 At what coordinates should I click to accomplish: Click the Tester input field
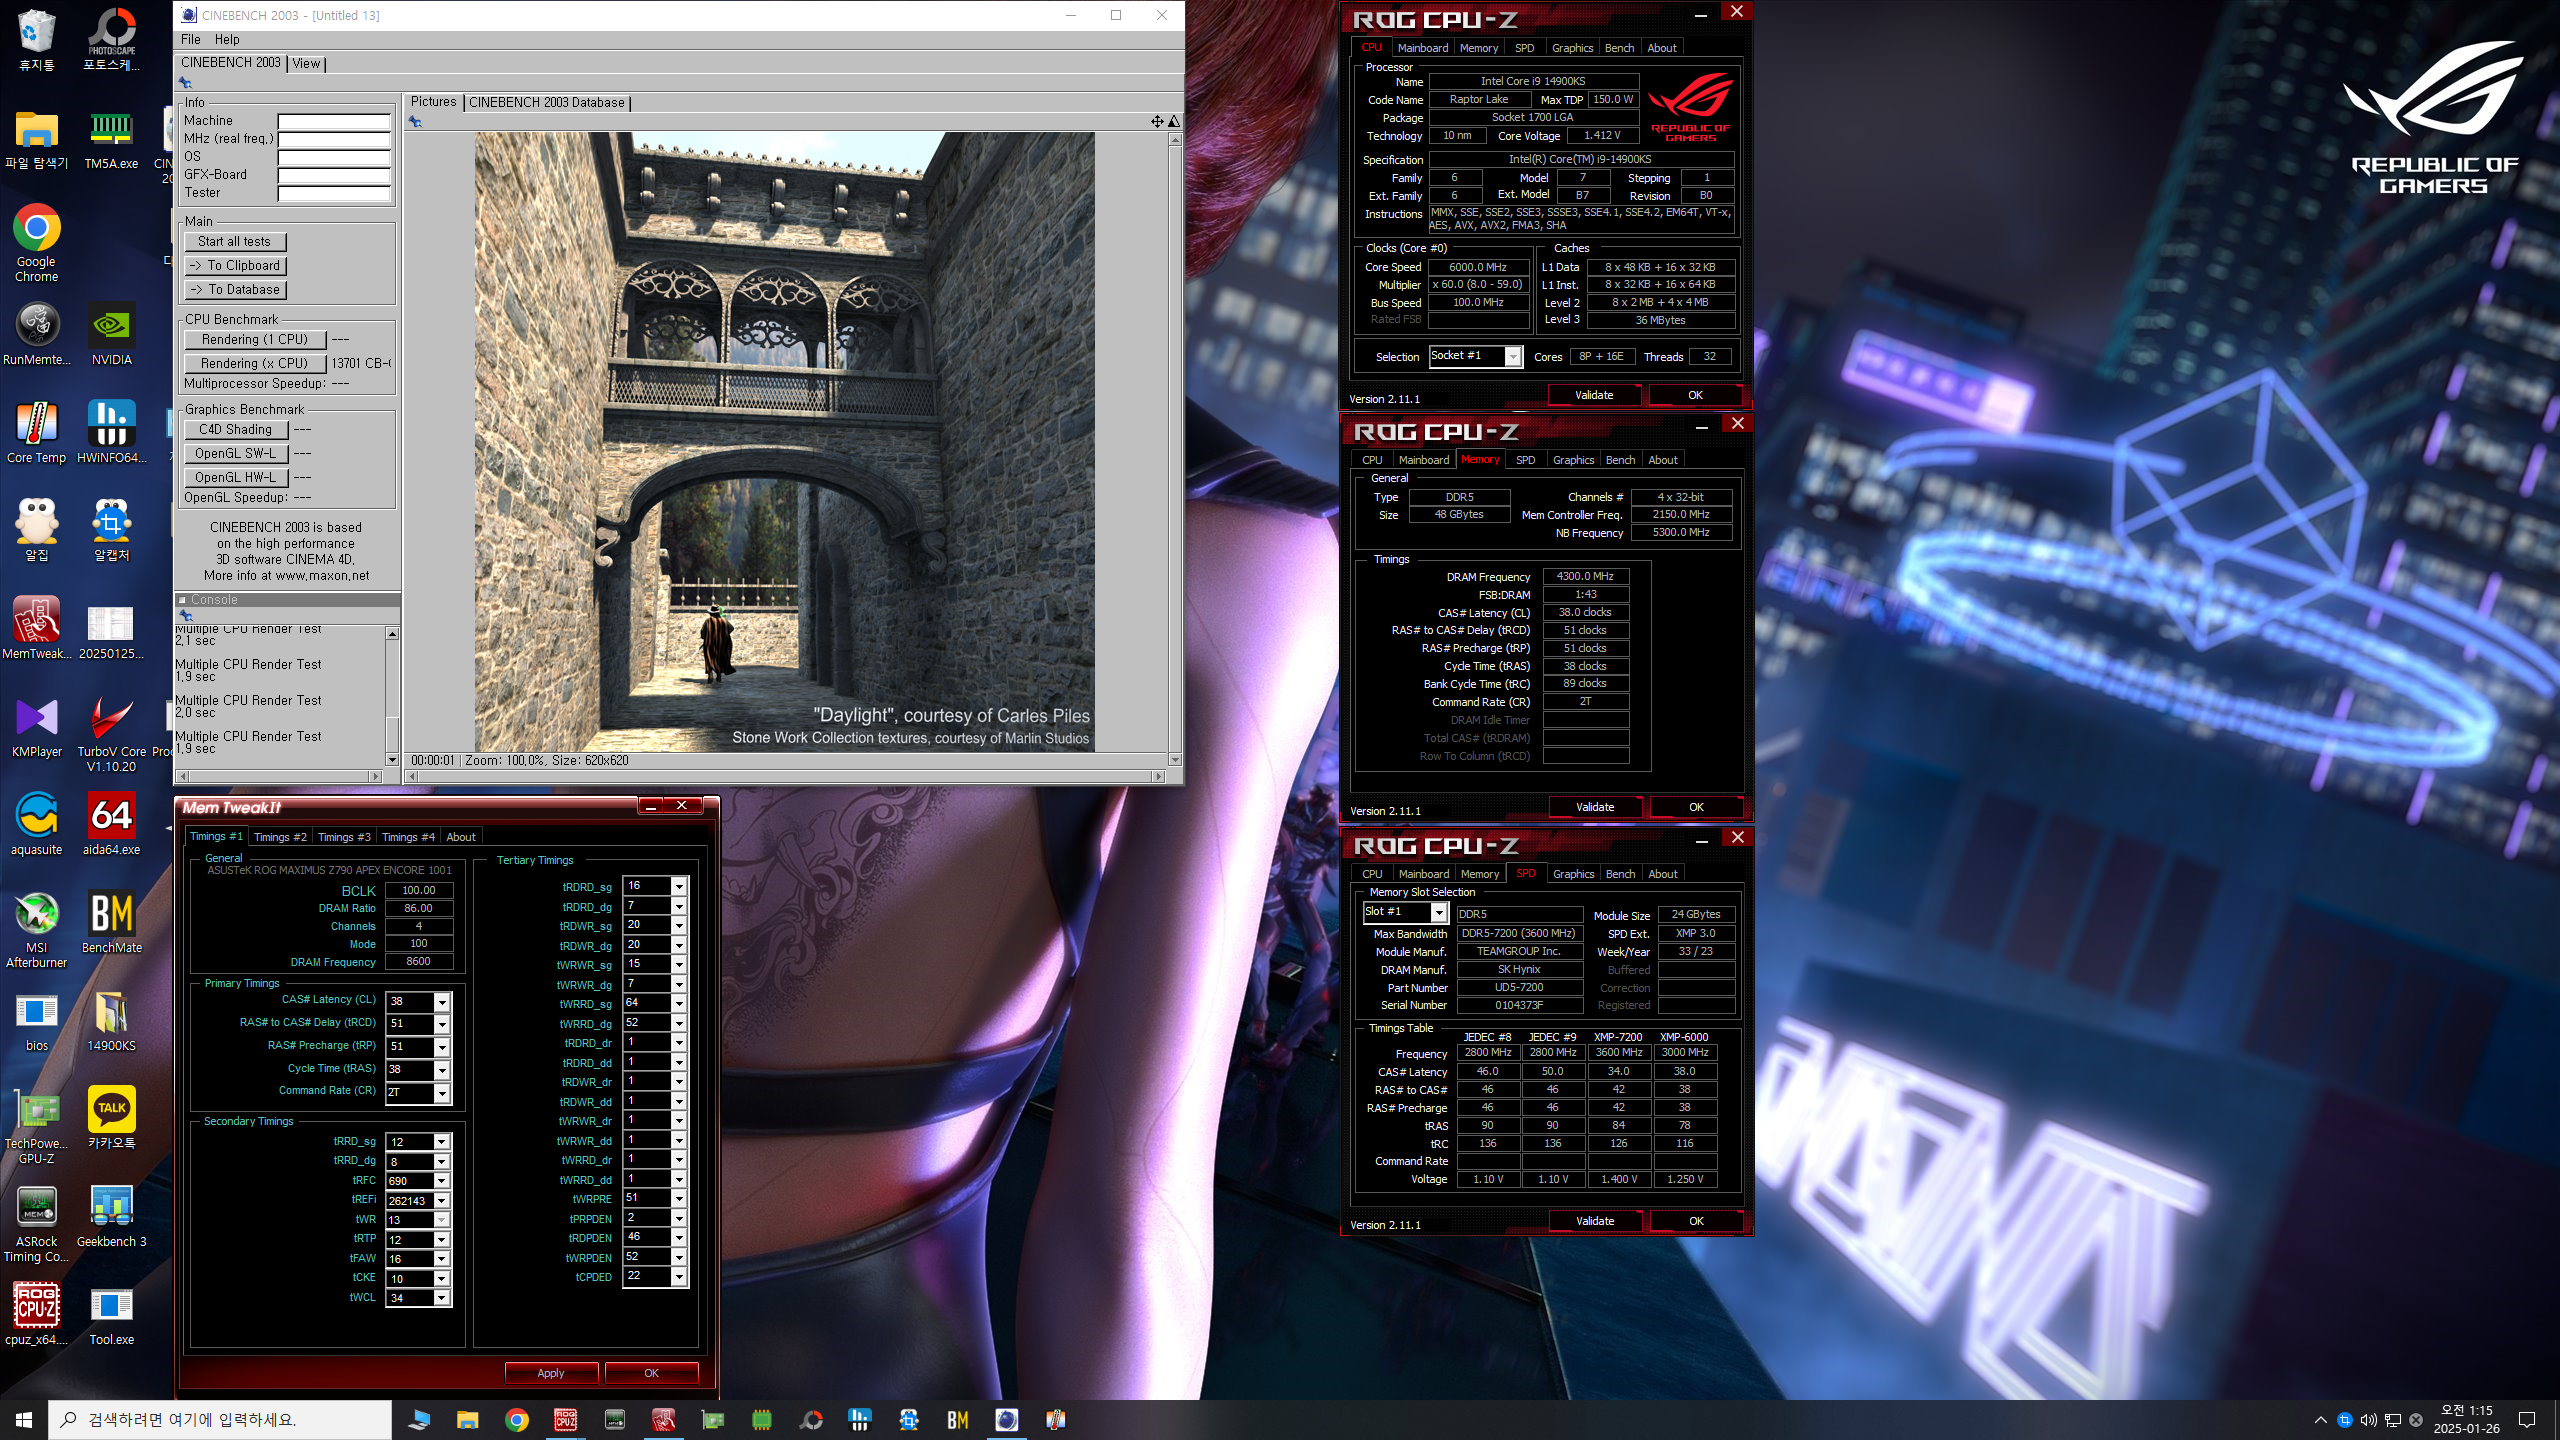pyautogui.click(x=334, y=193)
